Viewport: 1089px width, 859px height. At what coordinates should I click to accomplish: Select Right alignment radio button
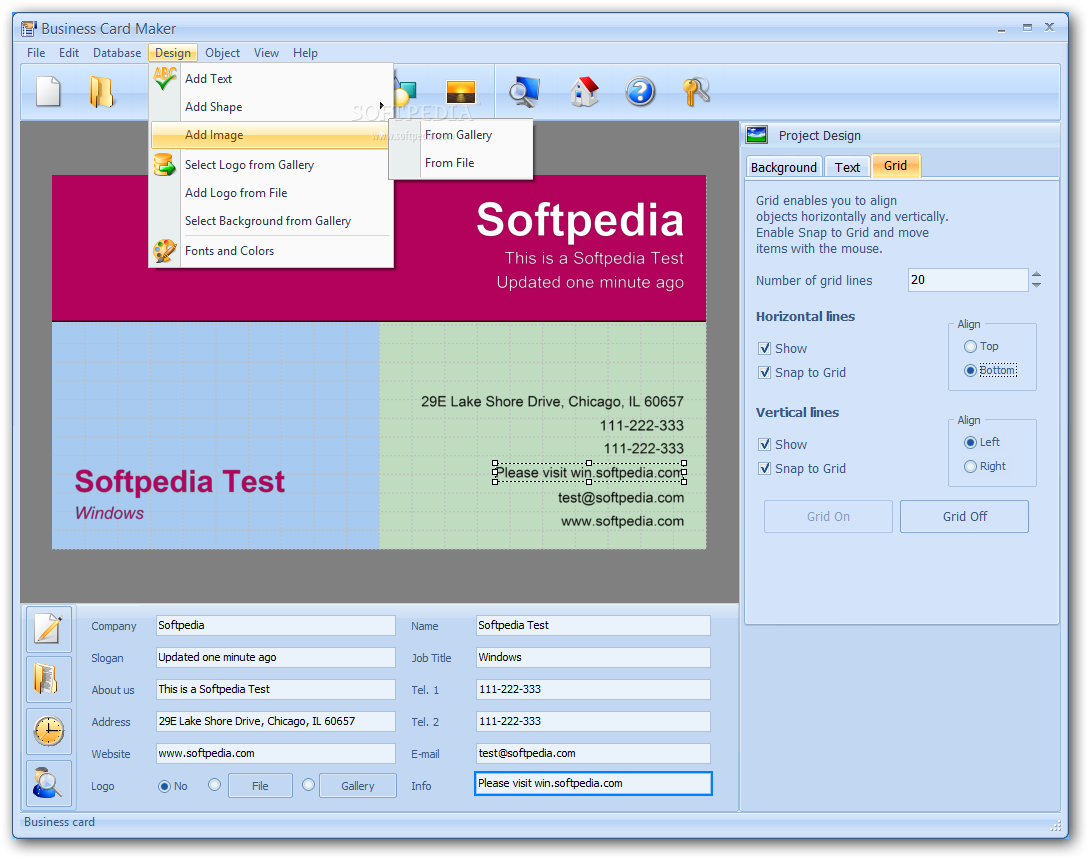click(x=970, y=467)
